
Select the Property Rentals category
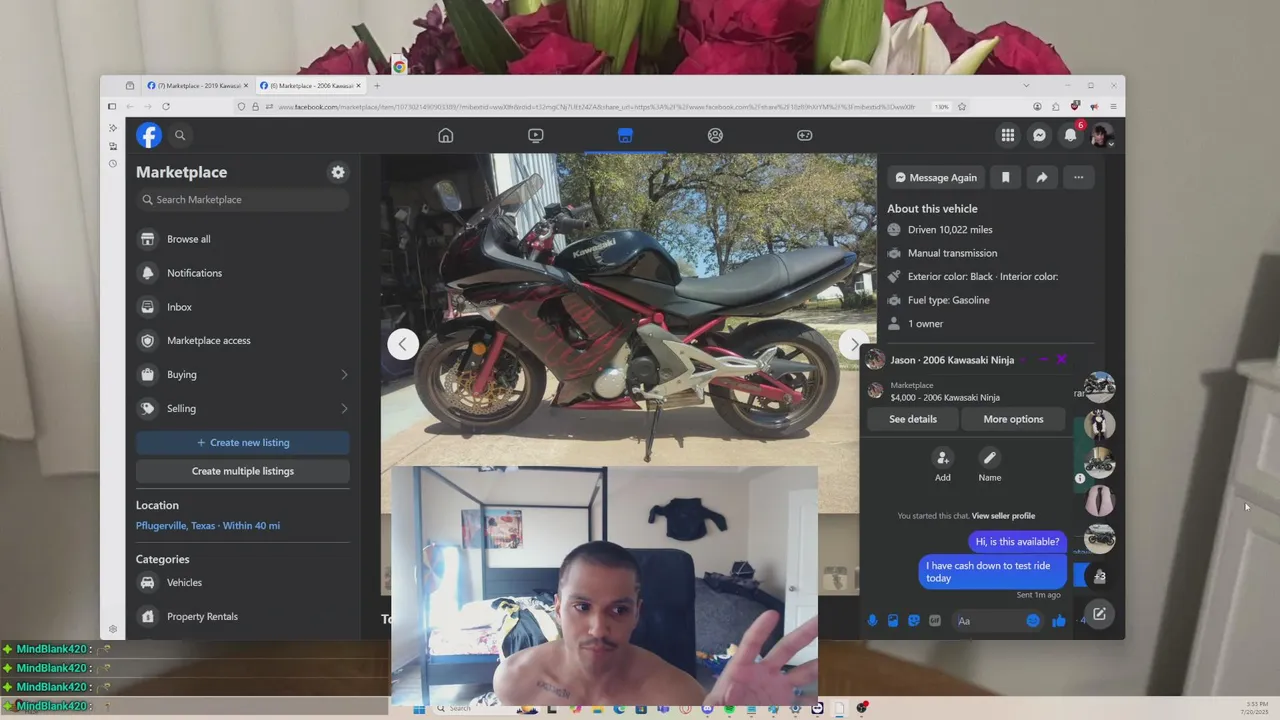243,616
